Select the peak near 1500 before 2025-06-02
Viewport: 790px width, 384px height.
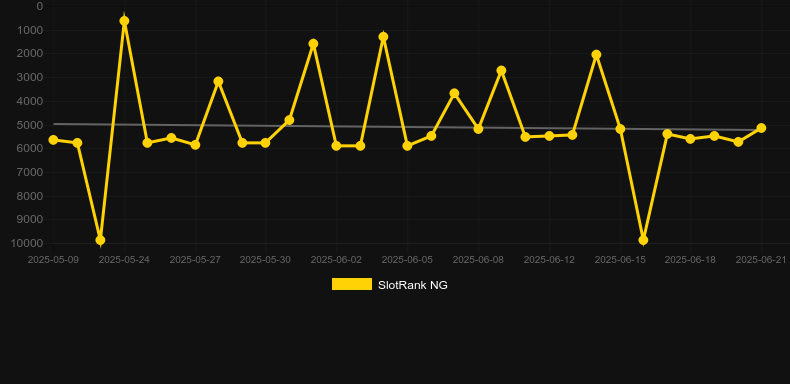(x=313, y=44)
